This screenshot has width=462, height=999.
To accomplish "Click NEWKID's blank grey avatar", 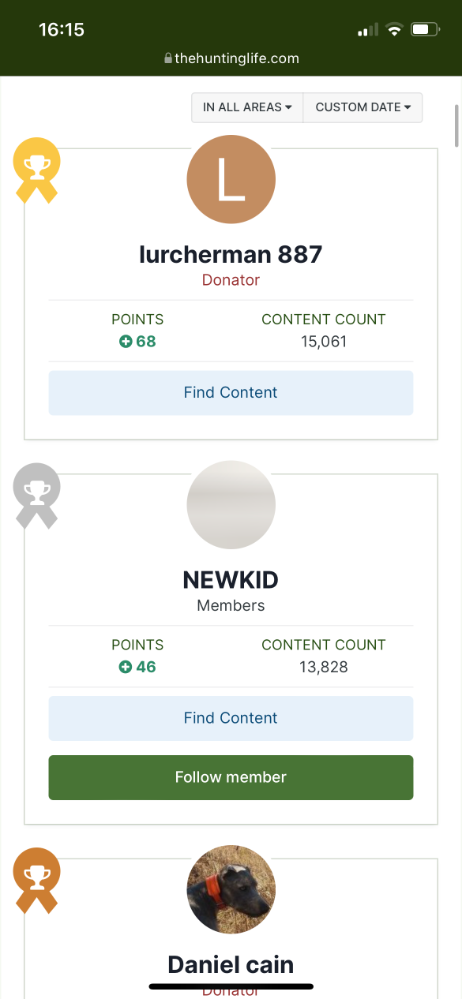I will click(x=231, y=505).
